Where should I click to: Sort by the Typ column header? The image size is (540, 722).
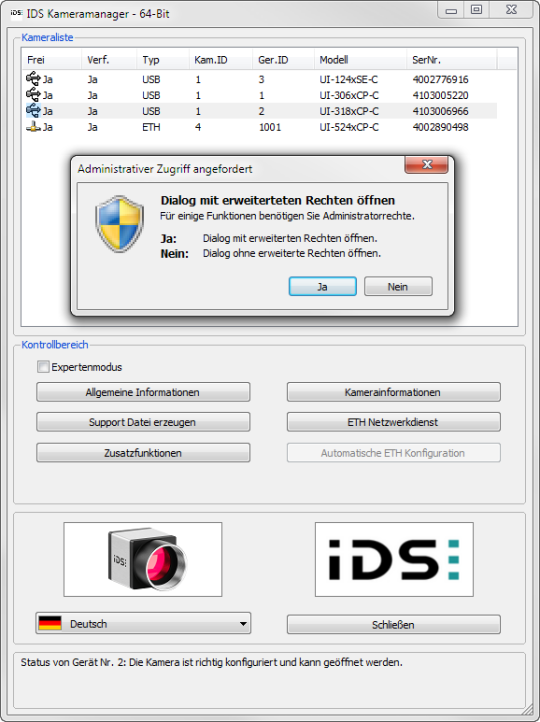coord(163,60)
